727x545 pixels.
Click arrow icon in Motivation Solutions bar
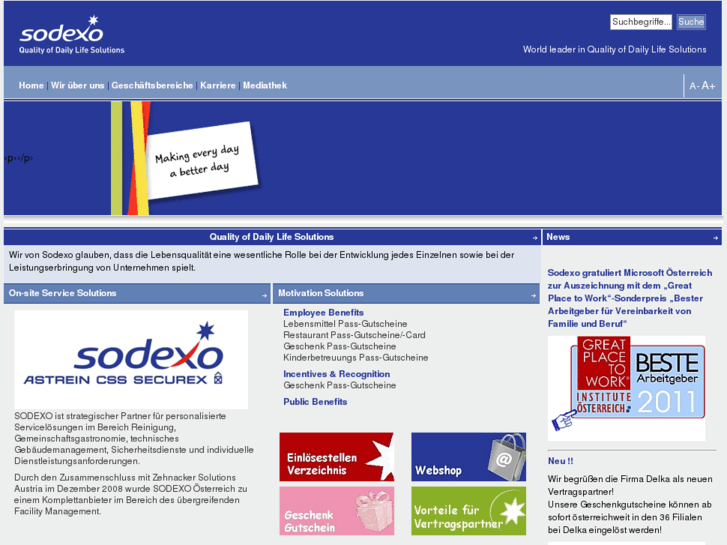tap(533, 295)
